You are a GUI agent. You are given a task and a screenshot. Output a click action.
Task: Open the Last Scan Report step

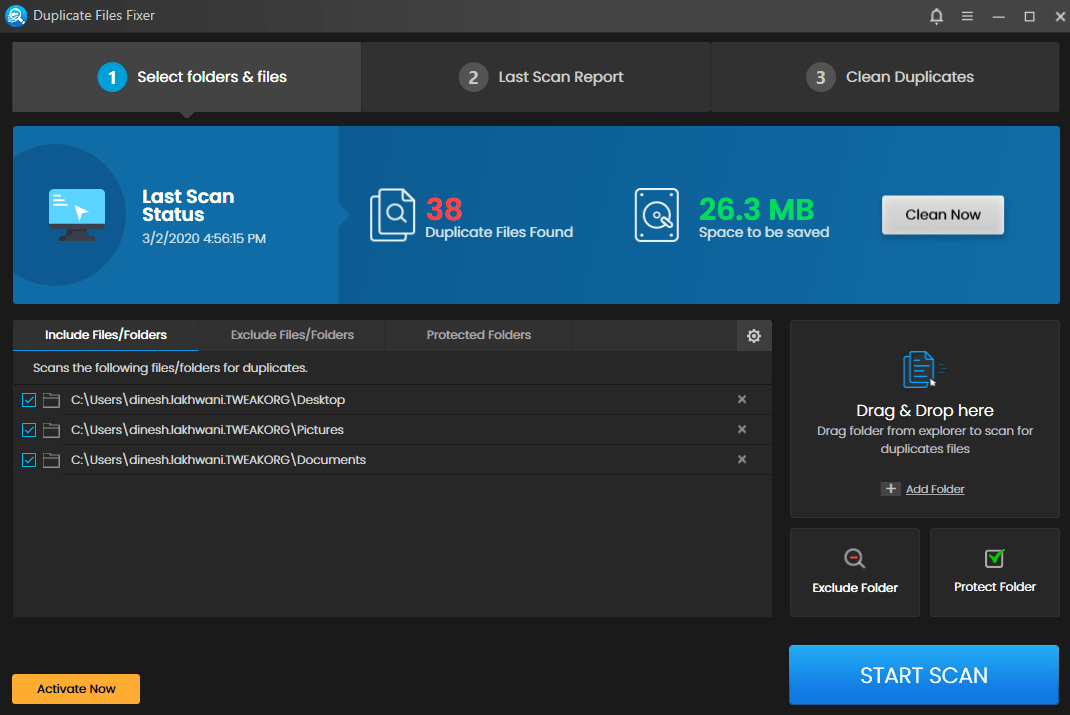pyautogui.click(x=536, y=77)
